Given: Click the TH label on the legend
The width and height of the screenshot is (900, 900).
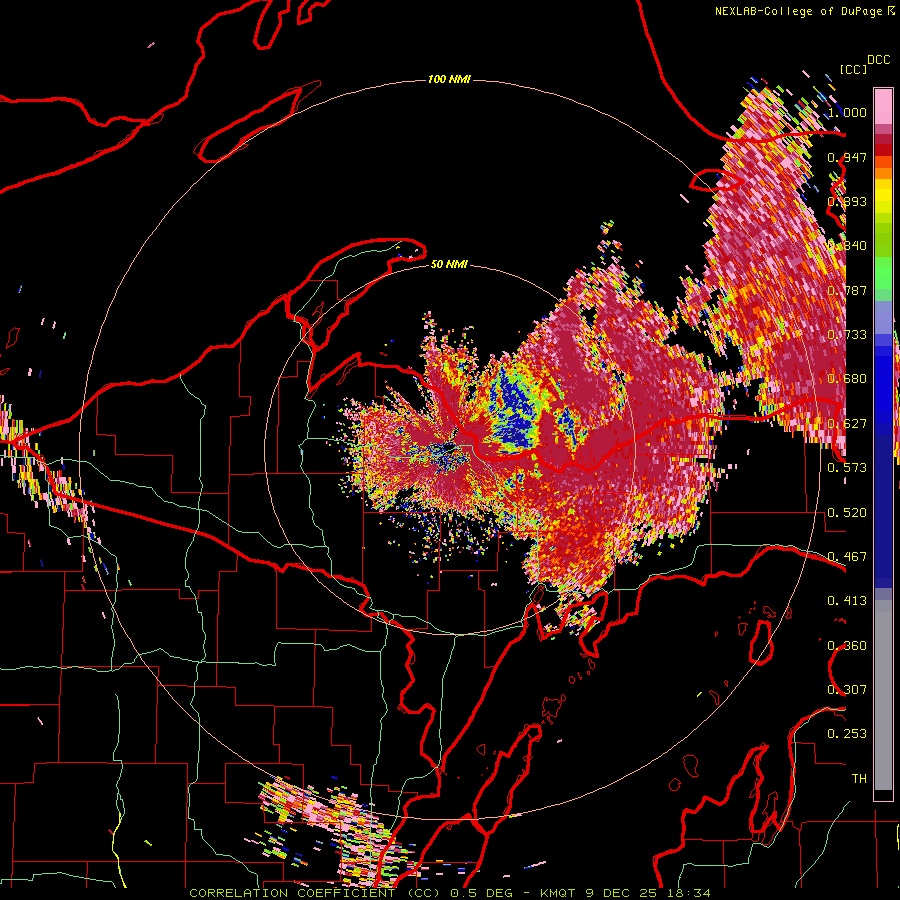Looking at the screenshot, I should (859, 779).
